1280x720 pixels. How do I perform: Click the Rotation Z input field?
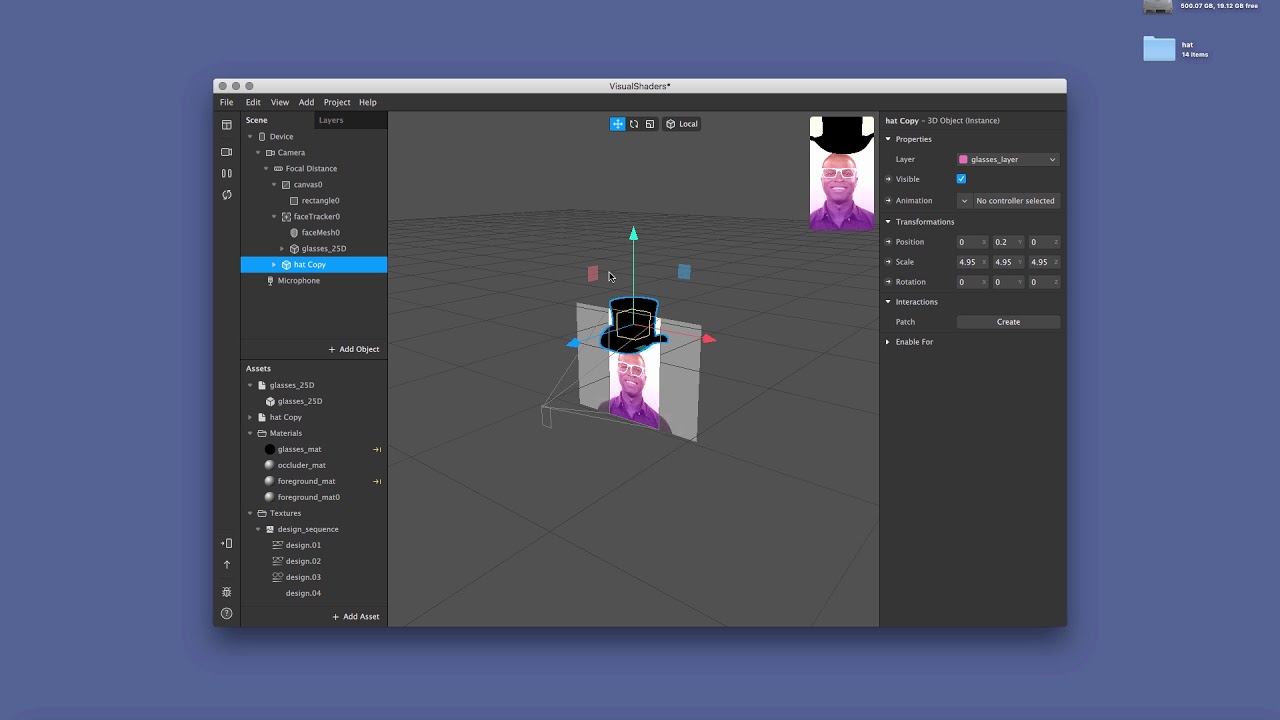tap(1043, 282)
